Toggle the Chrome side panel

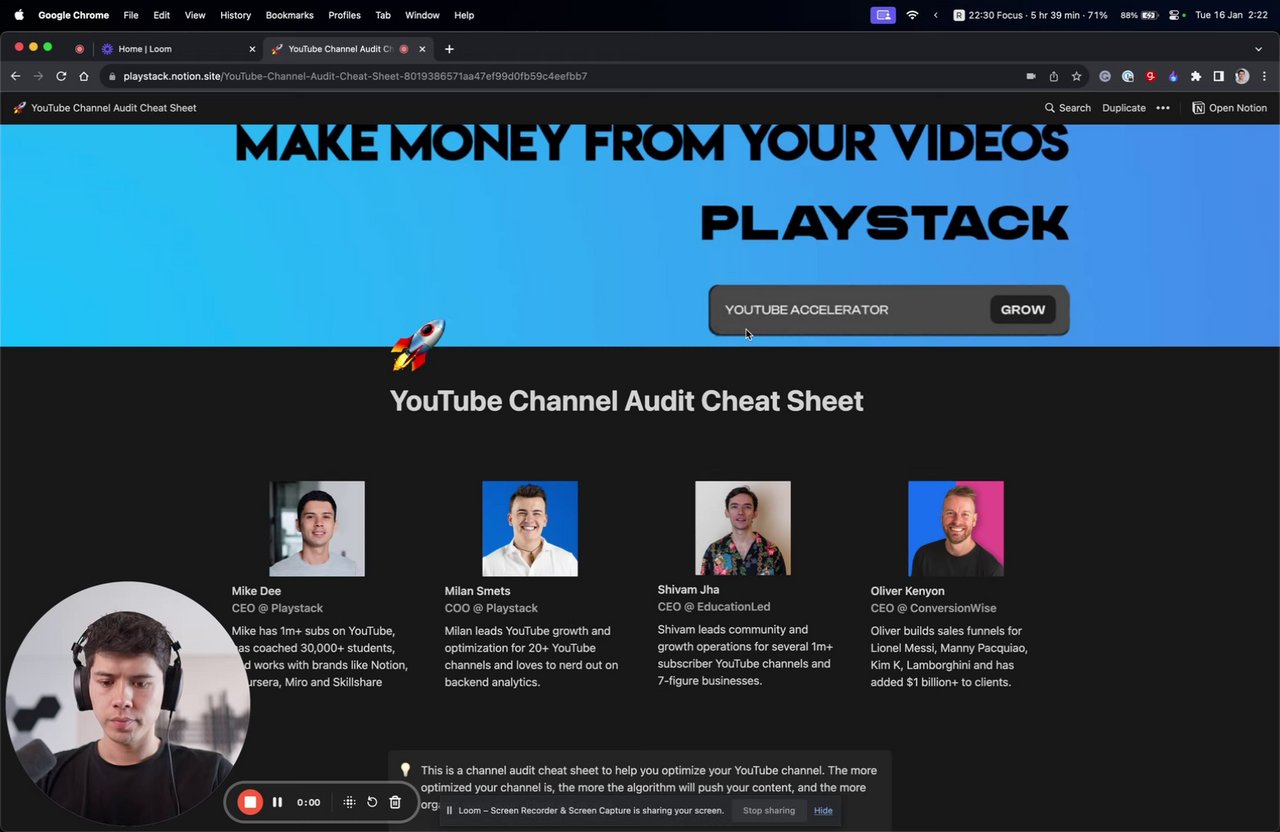coord(1219,76)
